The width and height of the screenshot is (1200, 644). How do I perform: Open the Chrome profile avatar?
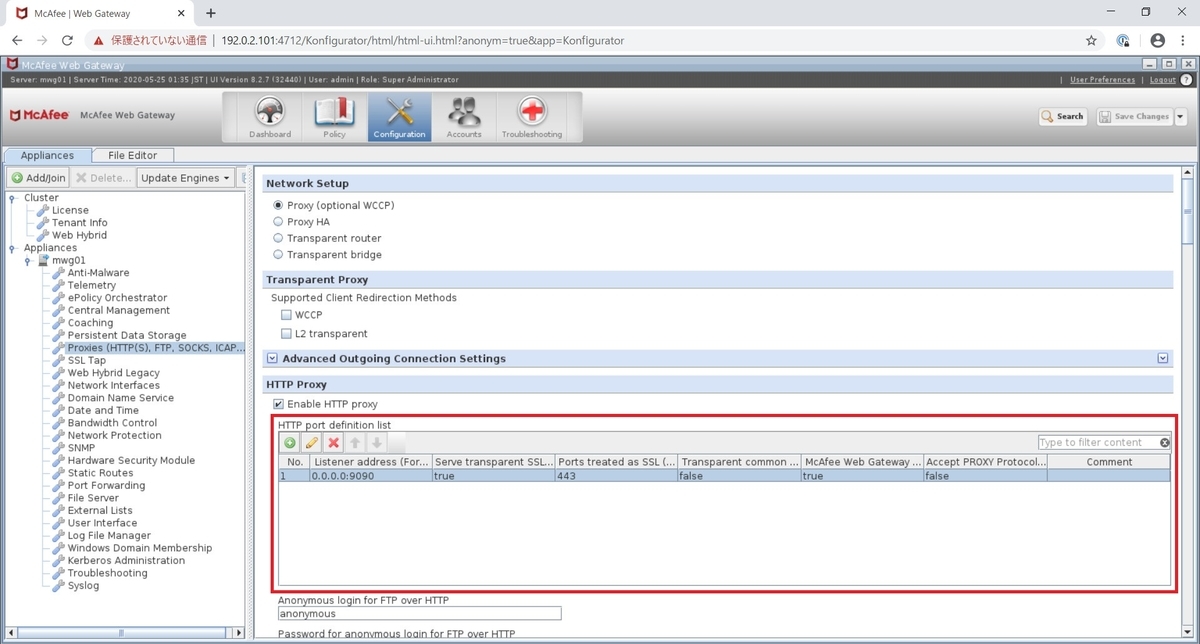click(x=1158, y=41)
